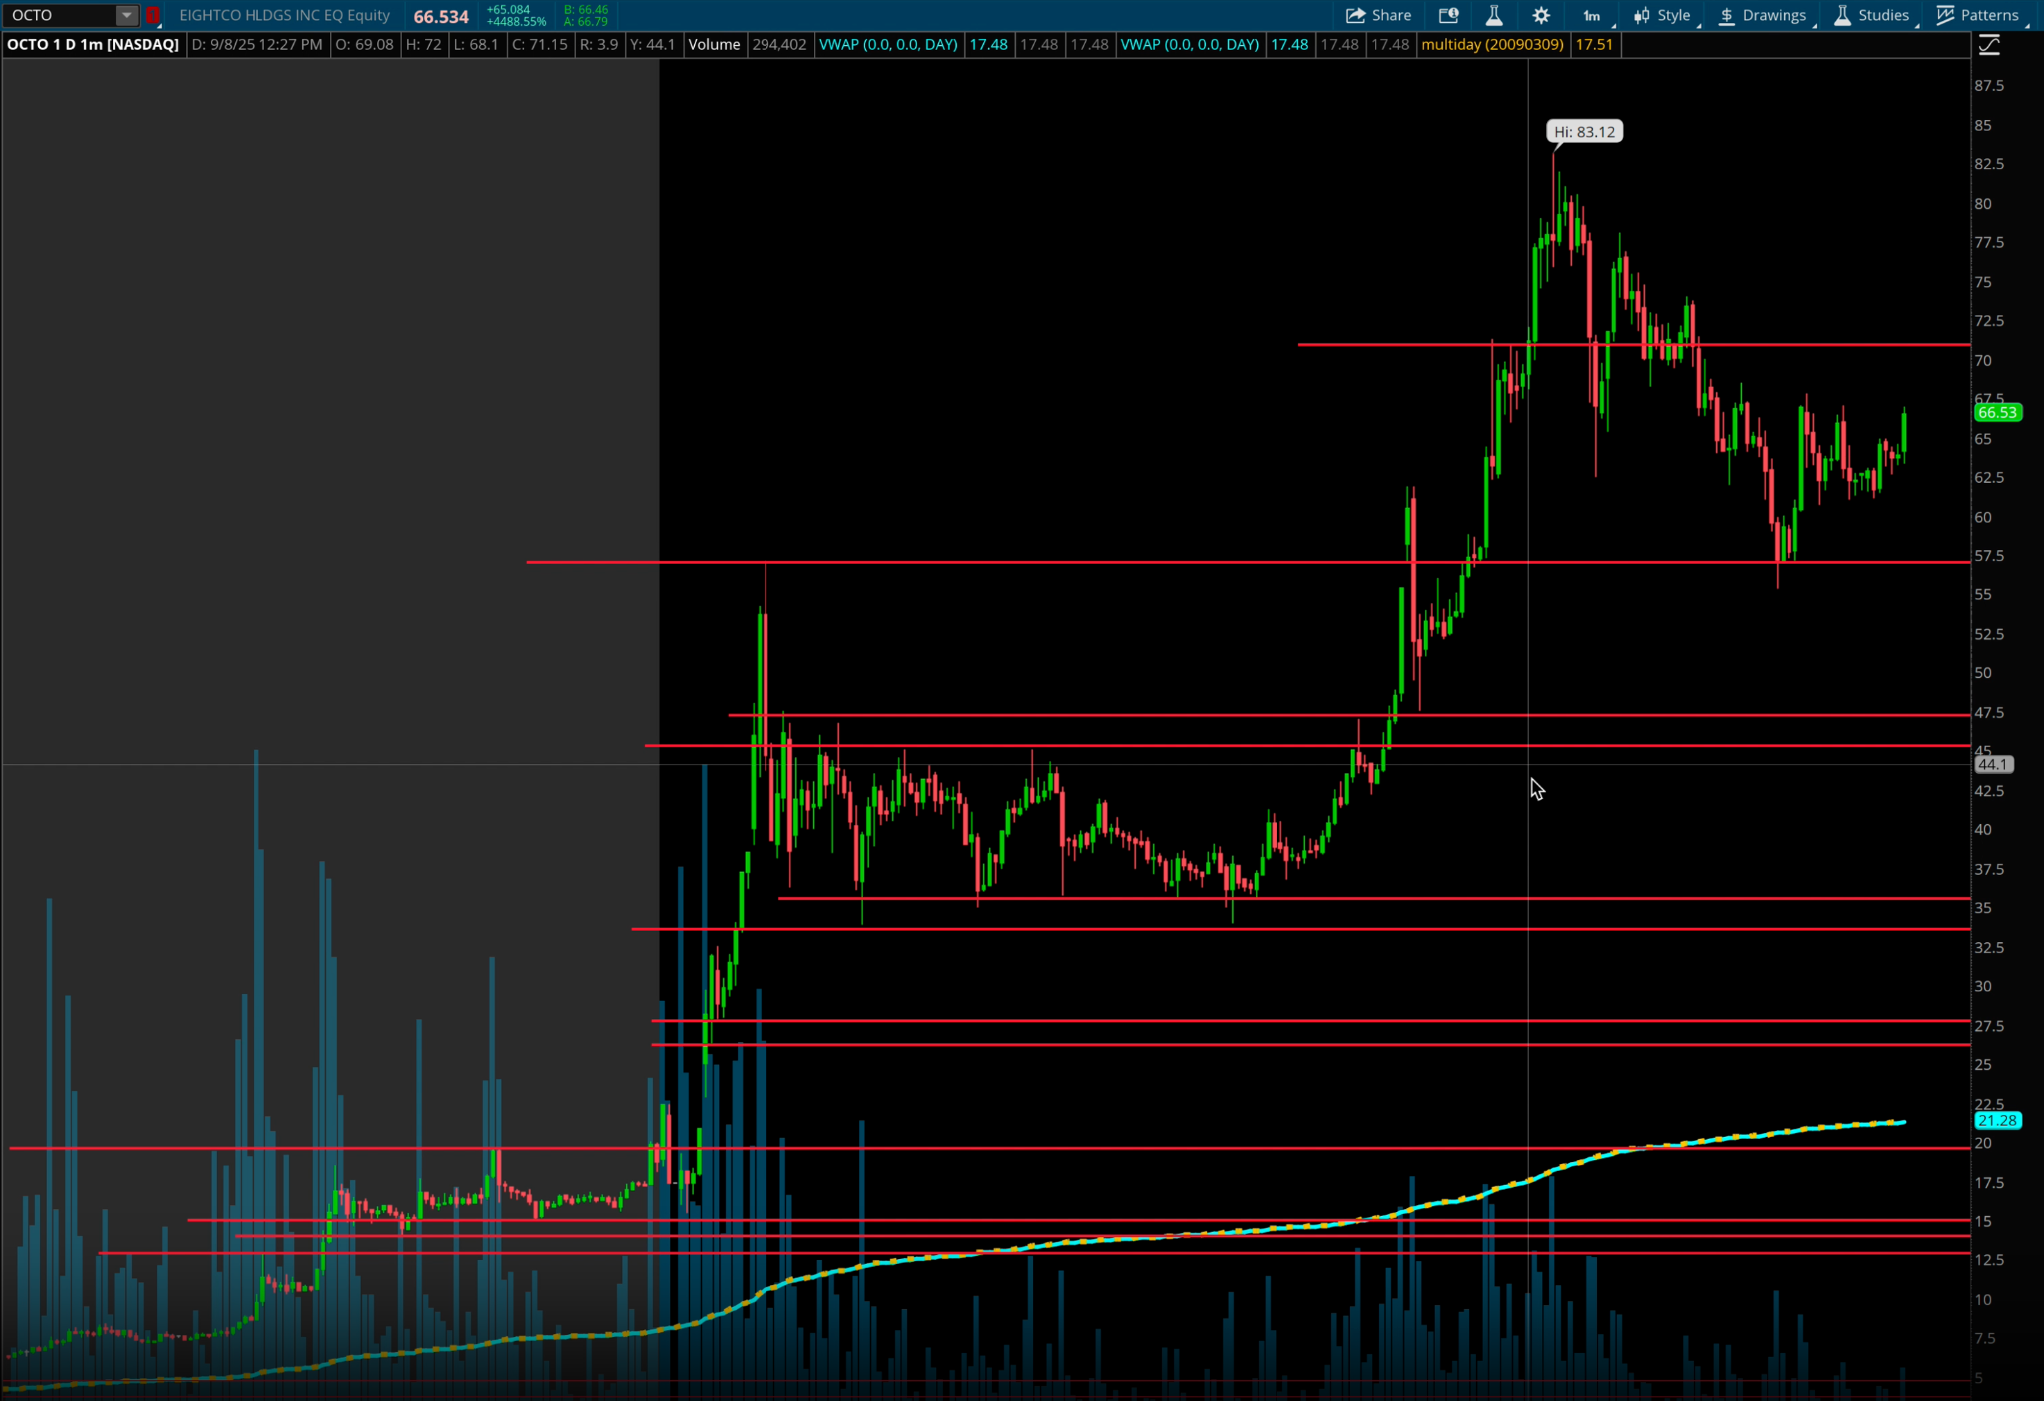Open the Patterns menu

tap(1978, 15)
